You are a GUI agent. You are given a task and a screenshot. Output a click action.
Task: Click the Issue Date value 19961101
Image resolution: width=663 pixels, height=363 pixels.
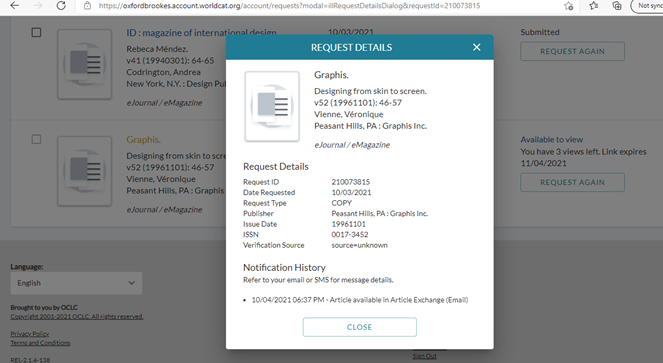pyautogui.click(x=348, y=224)
